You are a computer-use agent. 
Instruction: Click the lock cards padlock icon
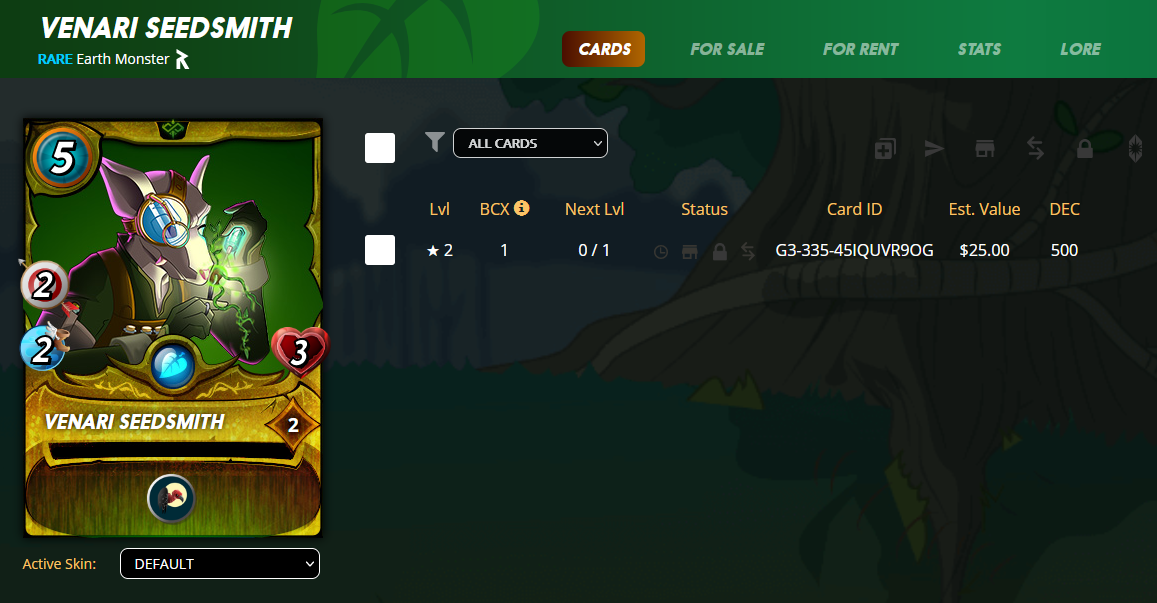coord(1085,148)
